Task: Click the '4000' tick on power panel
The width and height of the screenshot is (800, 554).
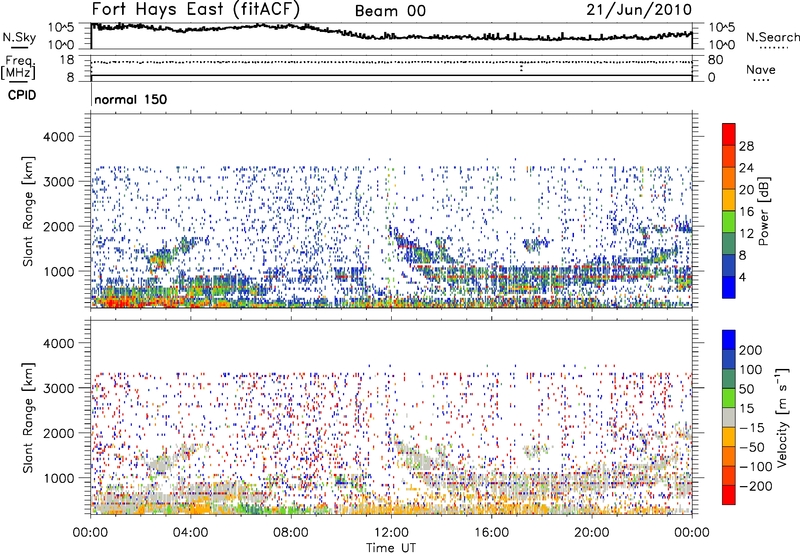Action: 58,137
